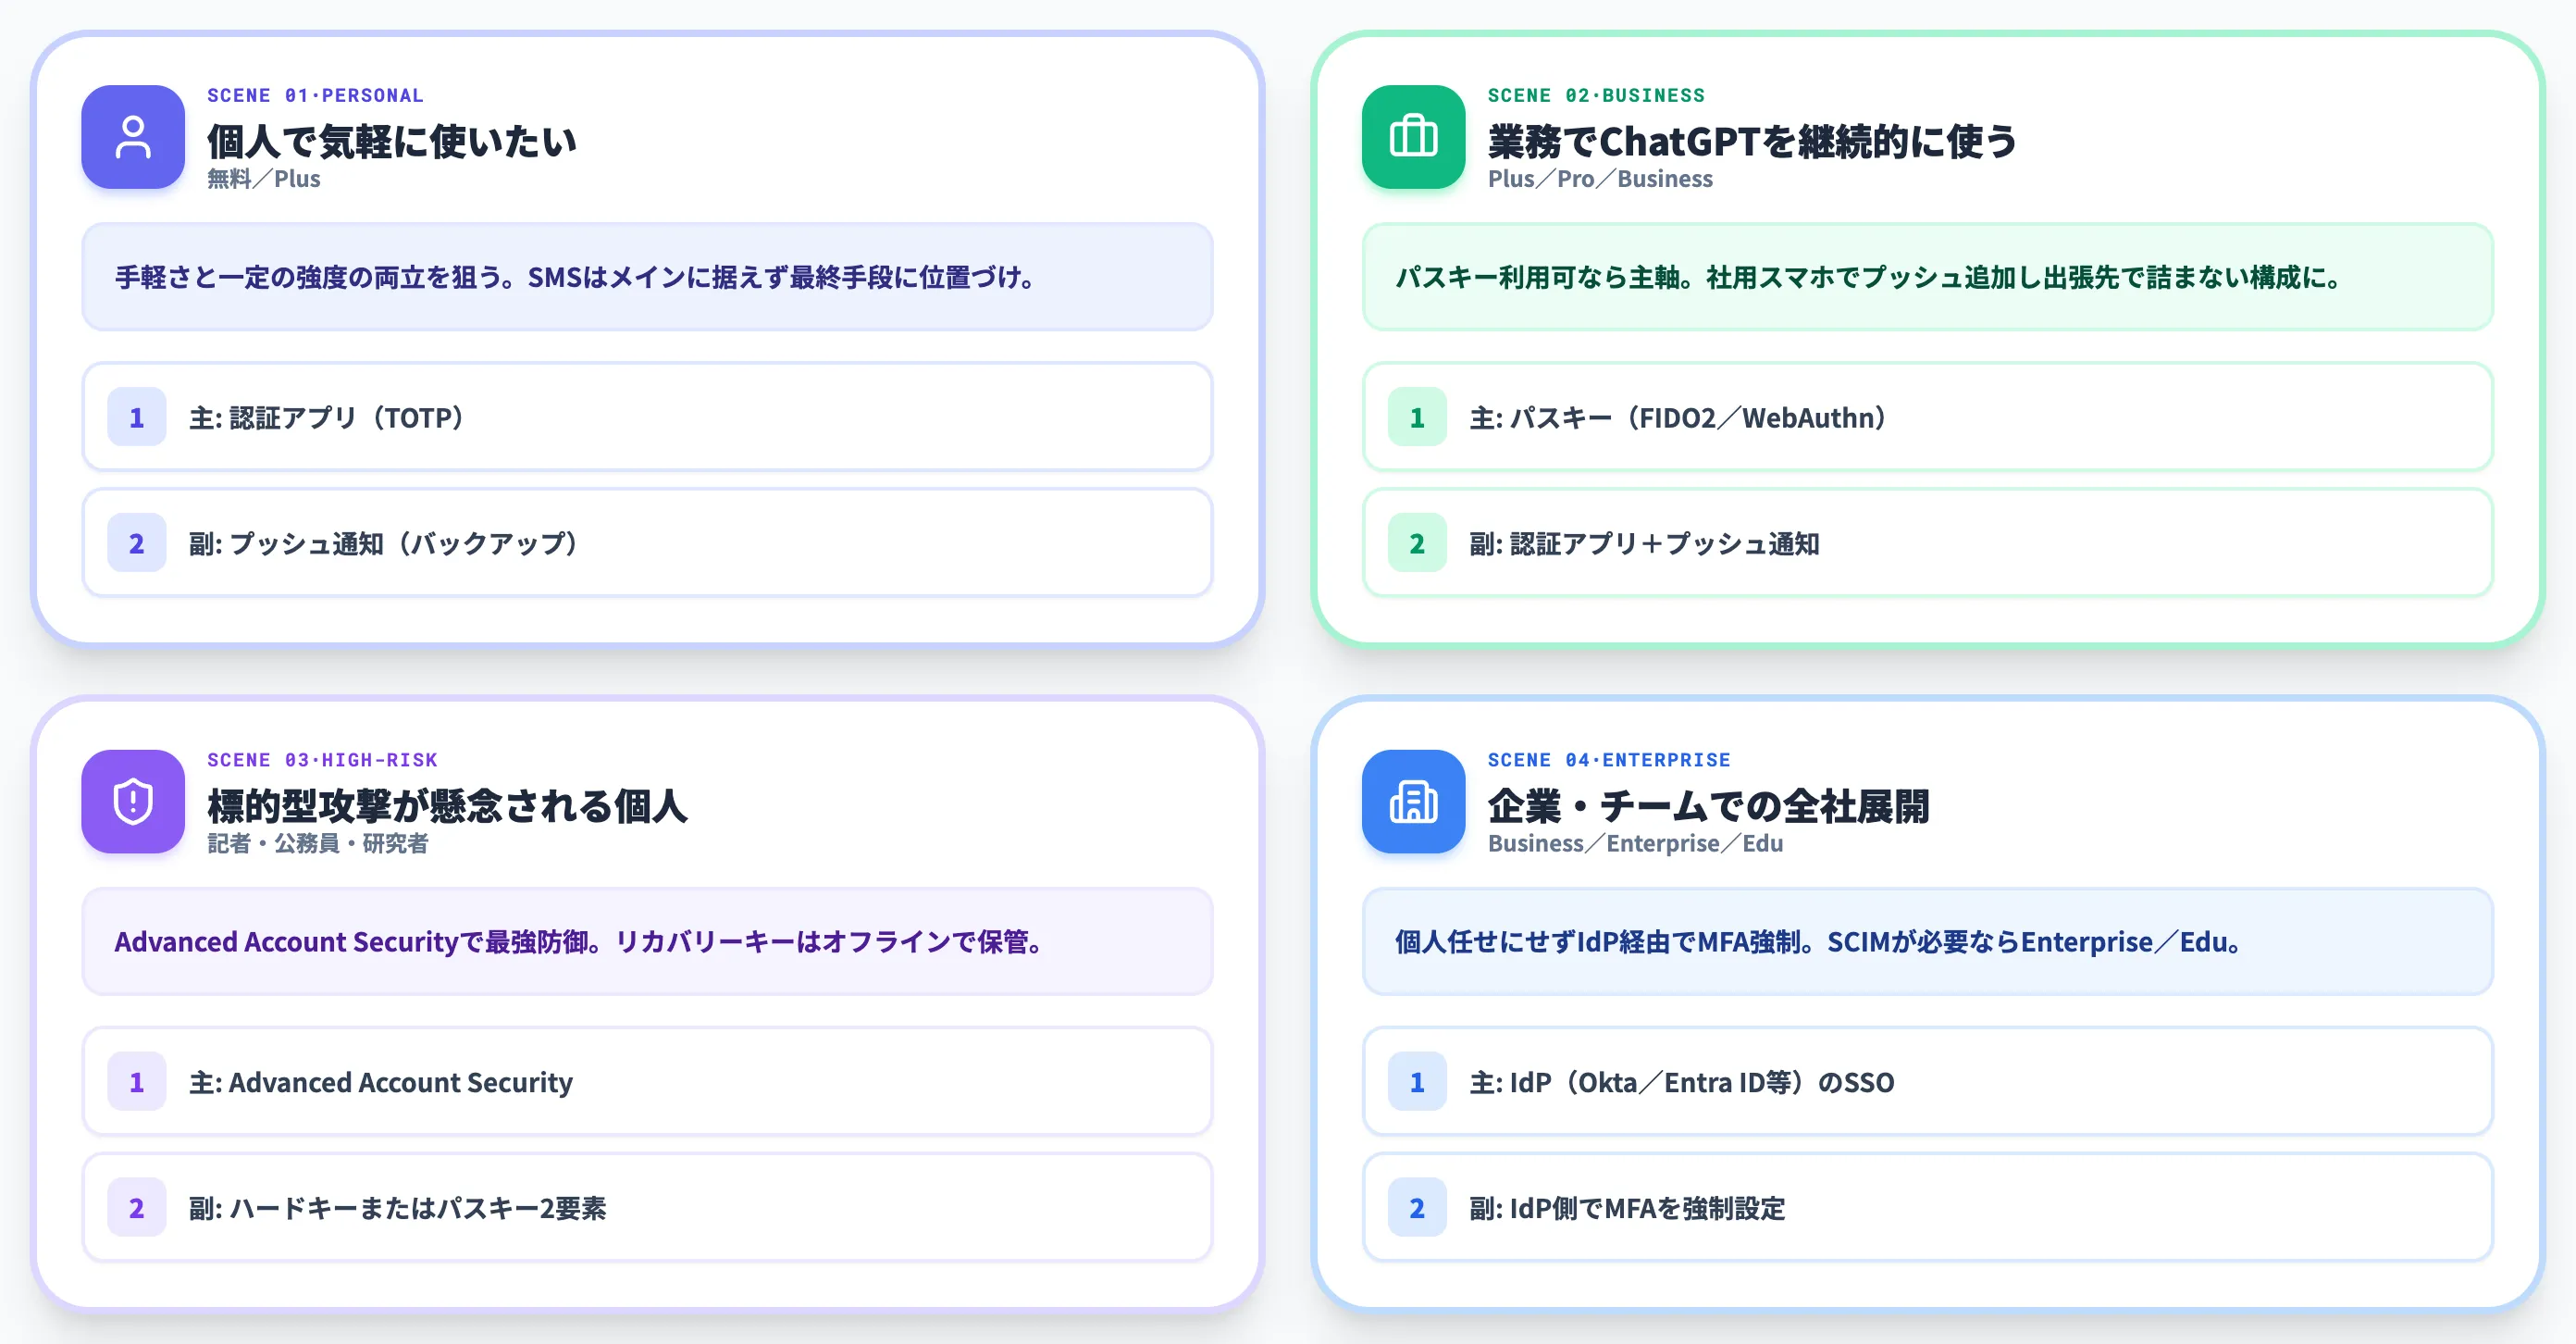The width and height of the screenshot is (2576, 1344).
Task: Click heading '業務でChatGPTを継続的に使う'
Action: pyautogui.click(x=1752, y=141)
